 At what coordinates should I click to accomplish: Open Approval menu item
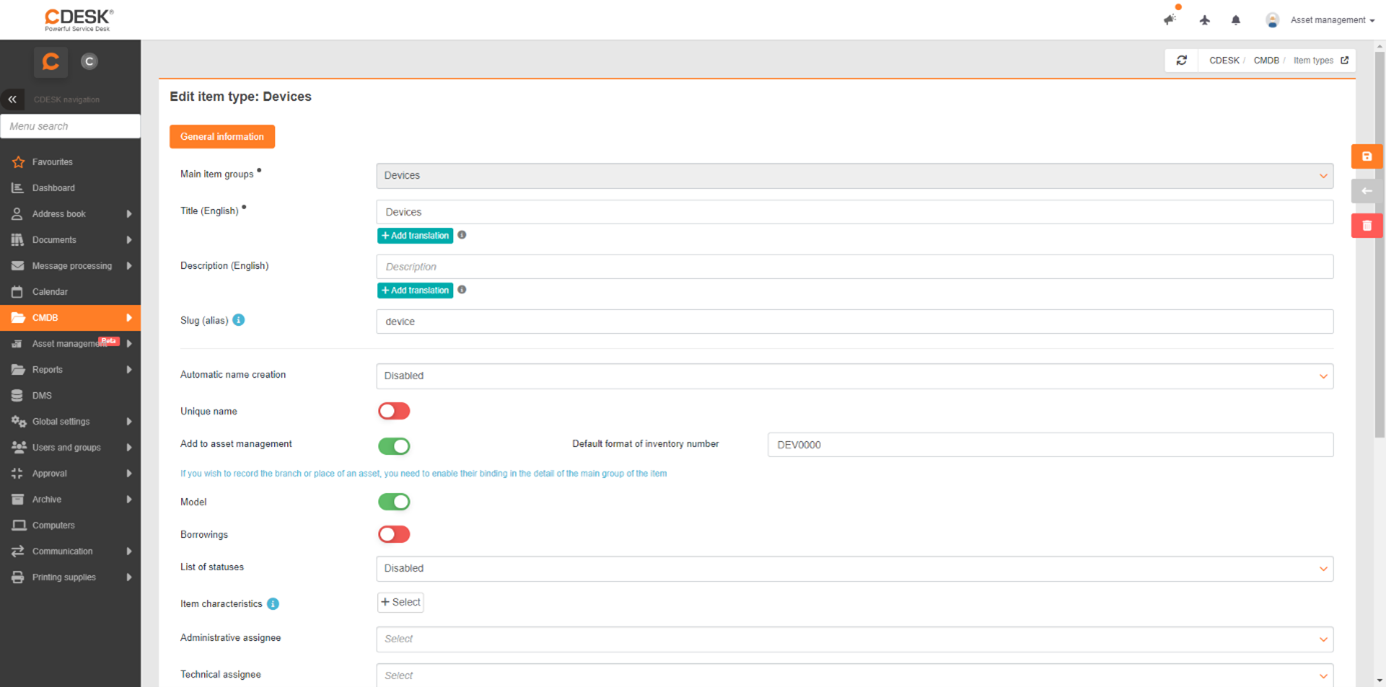[x=70, y=474]
